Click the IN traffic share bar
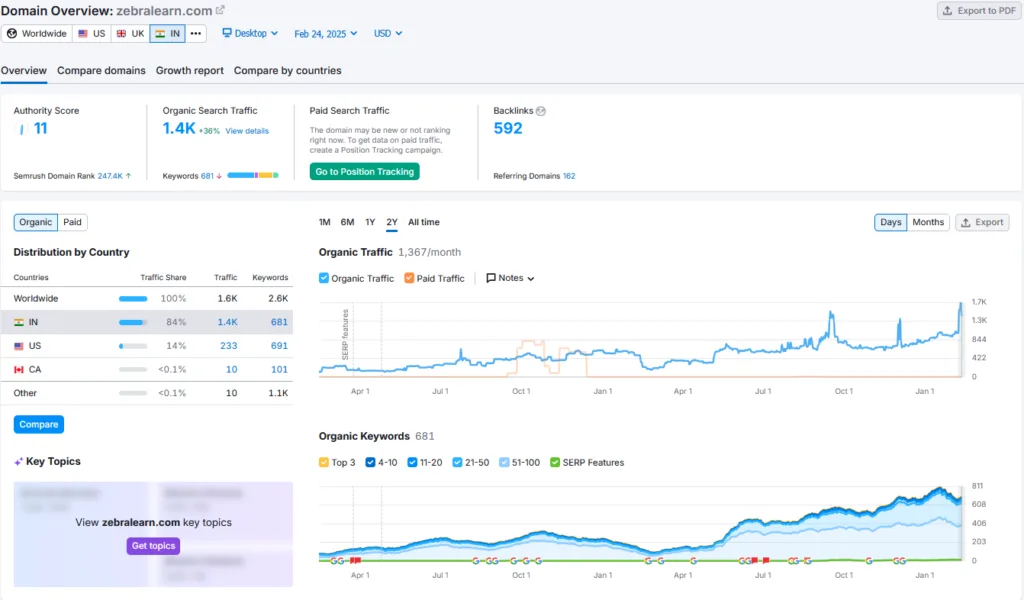 coord(133,323)
